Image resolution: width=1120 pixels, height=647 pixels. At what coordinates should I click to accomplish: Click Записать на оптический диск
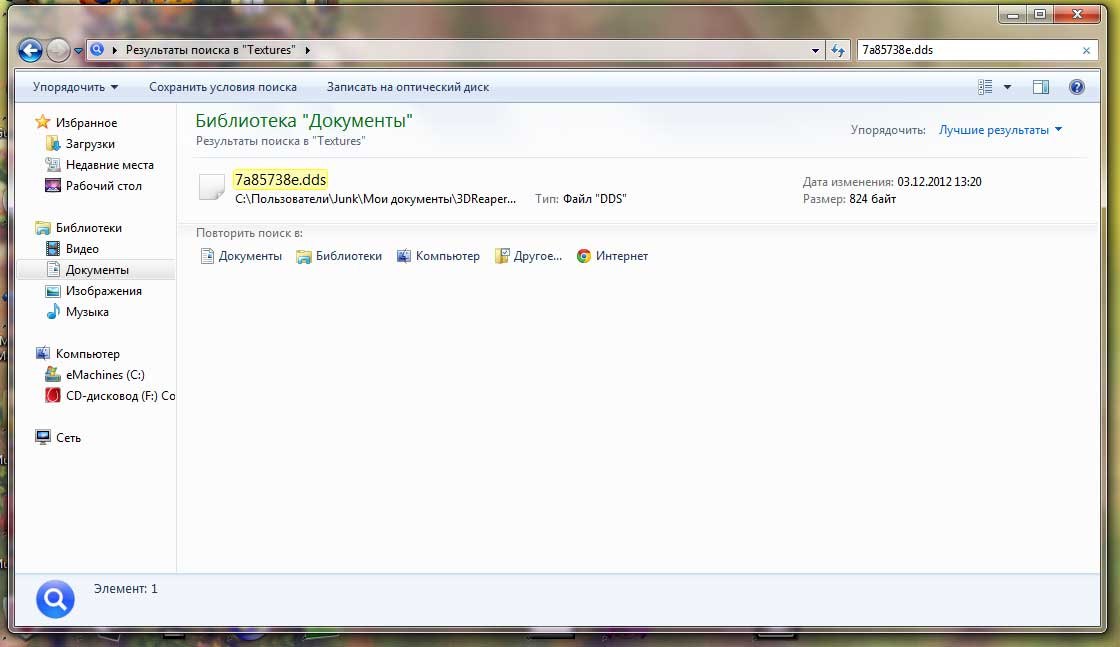[x=408, y=87]
